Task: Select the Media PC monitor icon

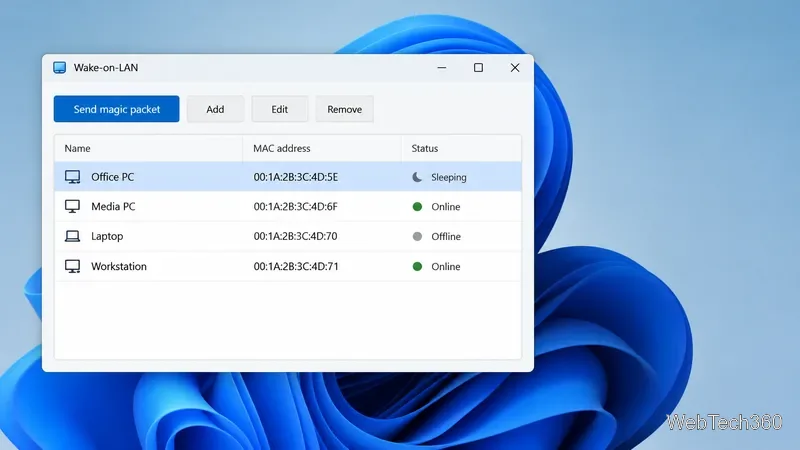Action: point(72,207)
